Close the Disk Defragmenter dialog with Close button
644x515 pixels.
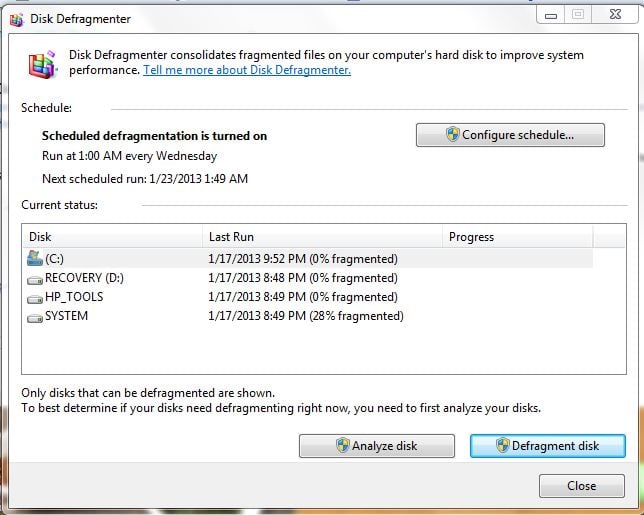tap(582, 486)
